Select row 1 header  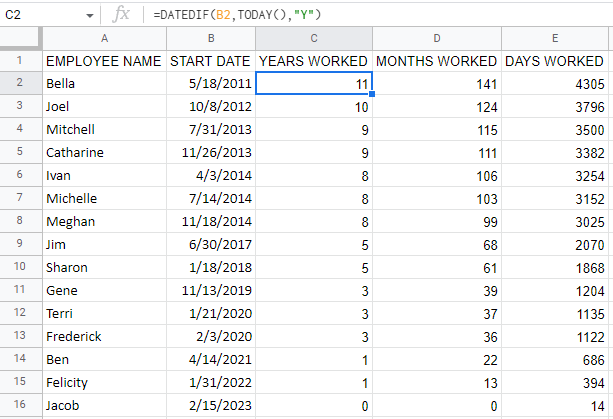pyautogui.click(x=20, y=61)
